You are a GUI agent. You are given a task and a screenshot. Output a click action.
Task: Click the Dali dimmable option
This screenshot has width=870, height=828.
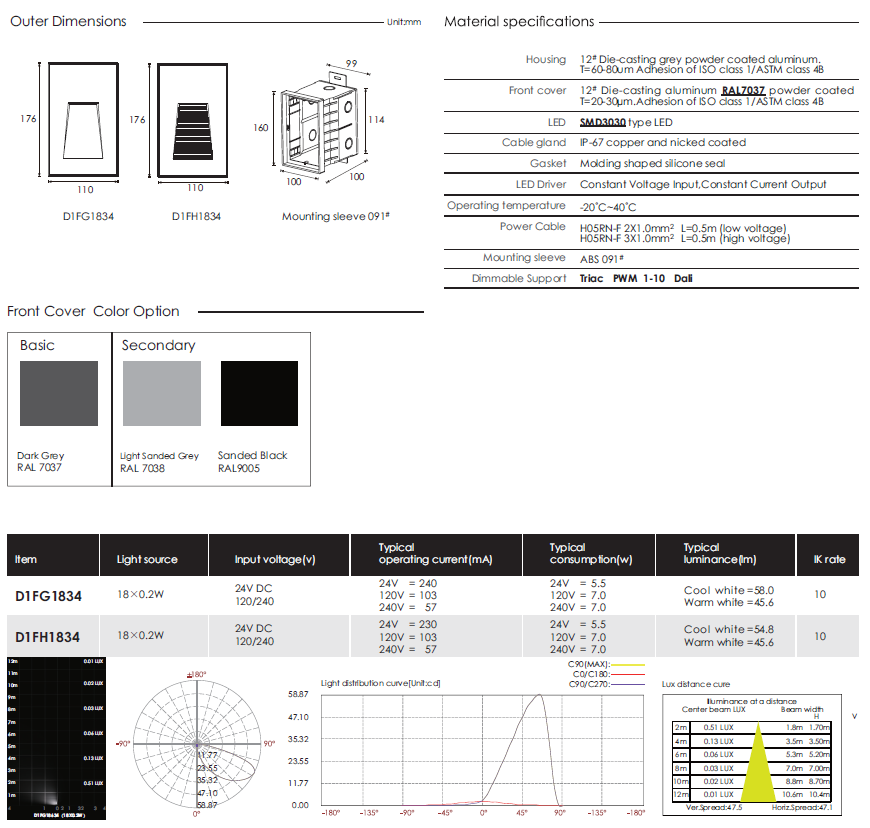click(x=683, y=279)
